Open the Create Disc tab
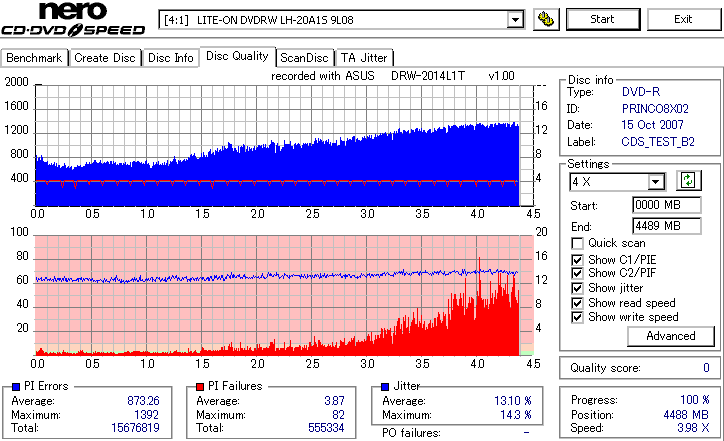 [105, 58]
